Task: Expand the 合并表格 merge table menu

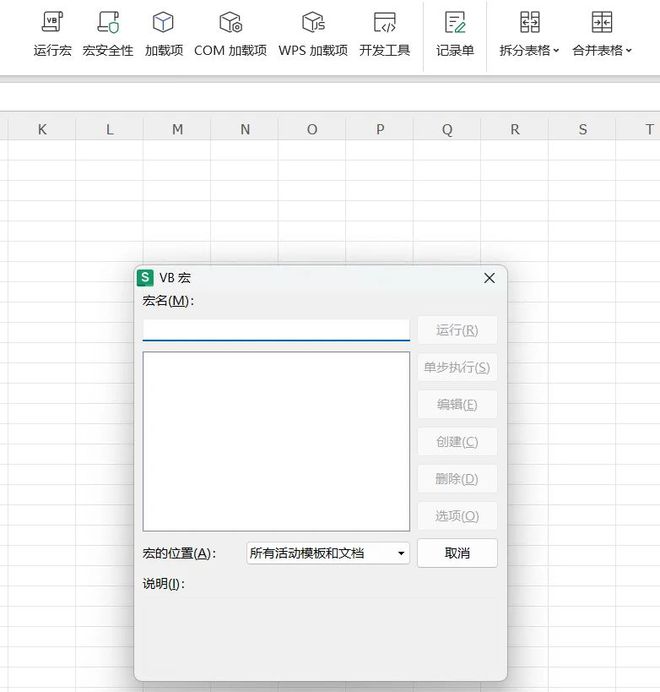Action: click(602, 34)
